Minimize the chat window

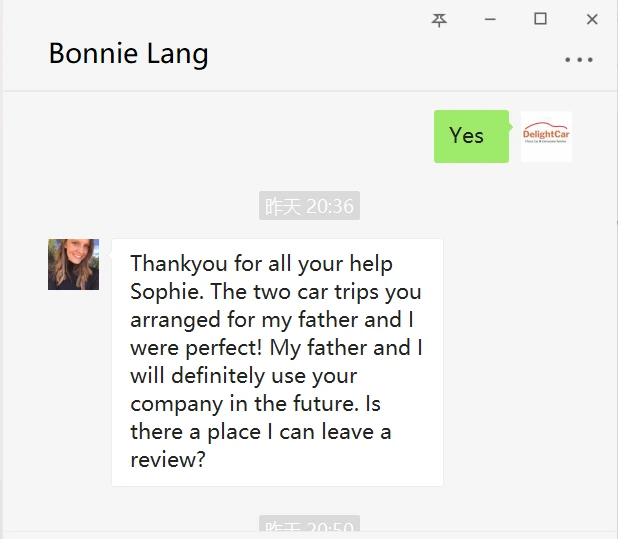coord(490,19)
